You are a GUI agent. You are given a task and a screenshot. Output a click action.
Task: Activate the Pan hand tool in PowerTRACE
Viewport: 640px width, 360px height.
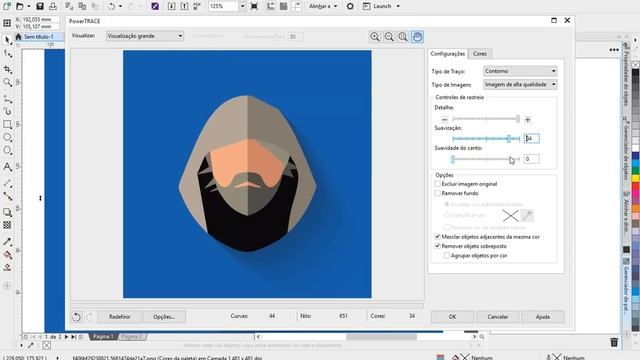click(x=417, y=37)
